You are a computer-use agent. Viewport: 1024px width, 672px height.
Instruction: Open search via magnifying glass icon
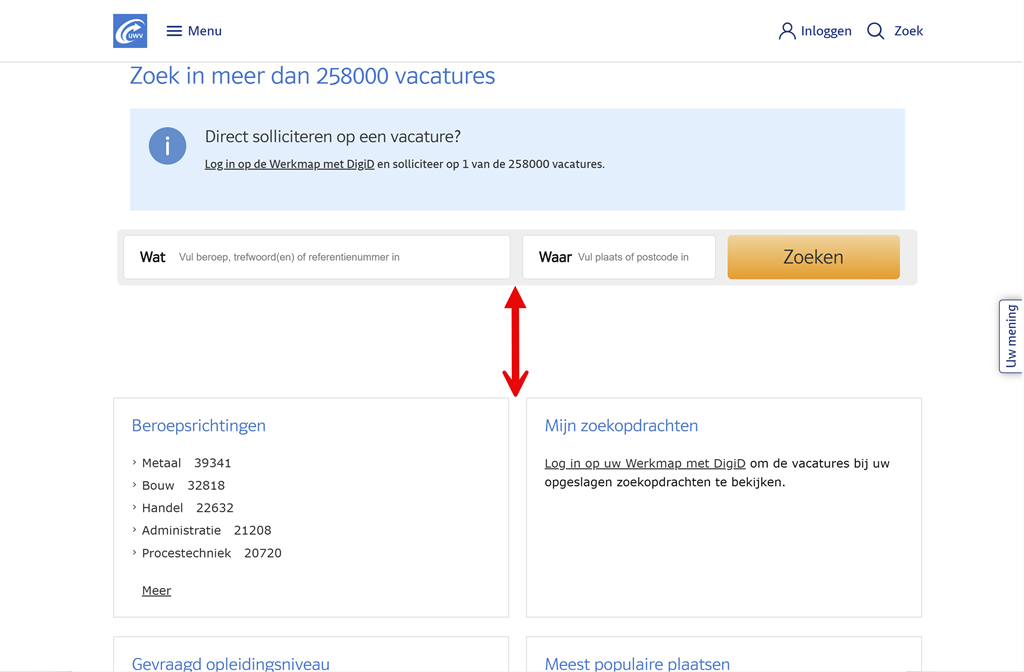pos(875,31)
